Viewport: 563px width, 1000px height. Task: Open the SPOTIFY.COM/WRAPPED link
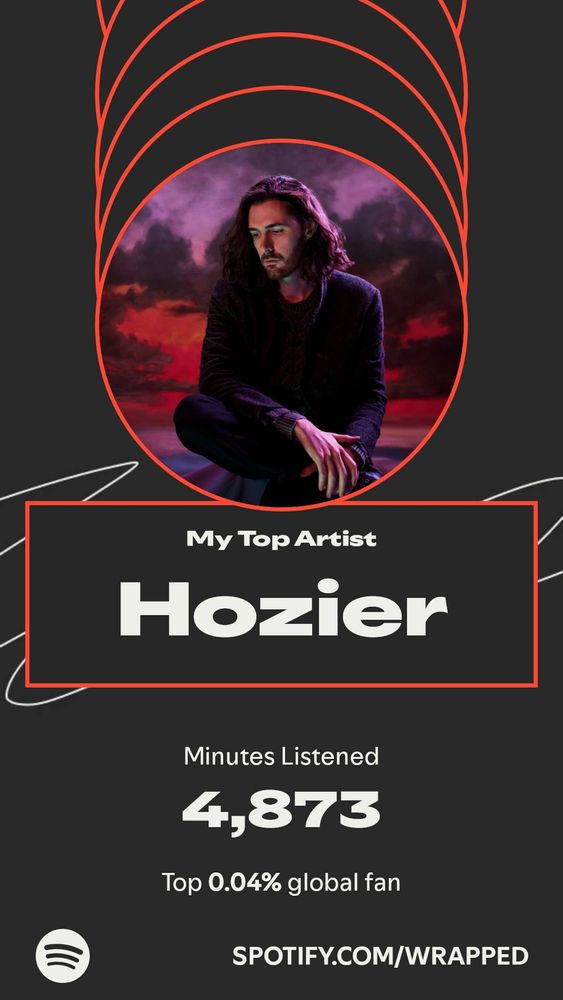[380, 956]
